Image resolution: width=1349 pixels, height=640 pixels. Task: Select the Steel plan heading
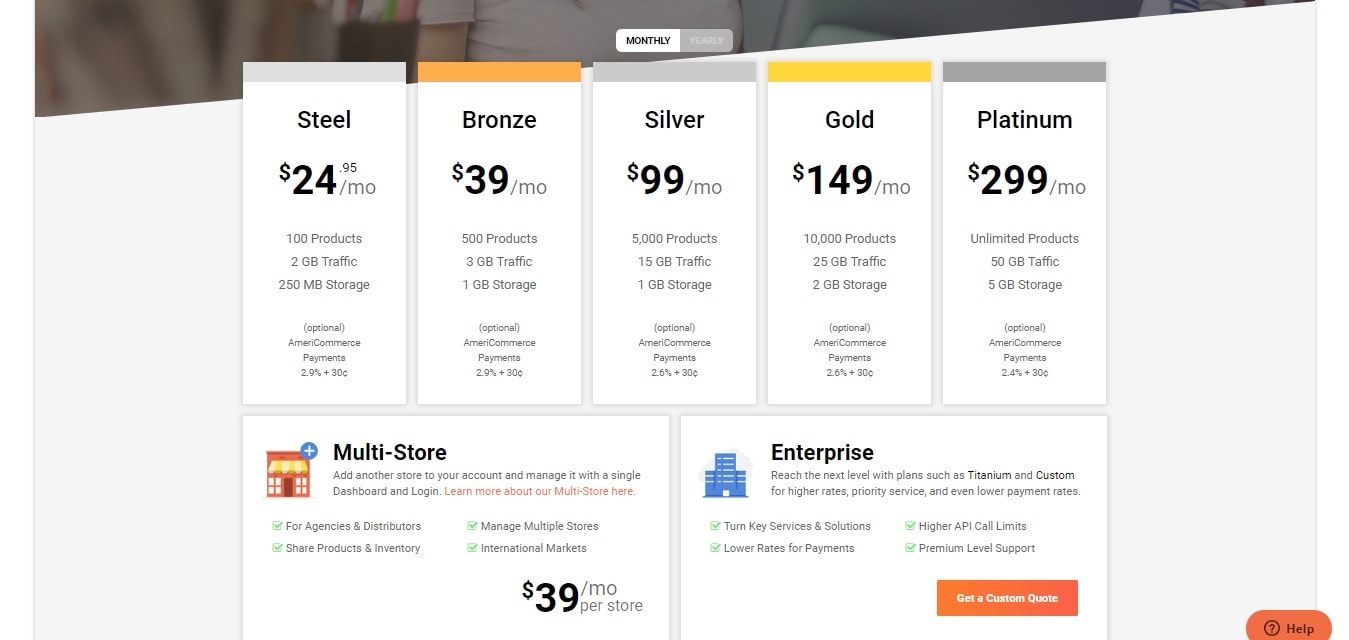tap(324, 120)
